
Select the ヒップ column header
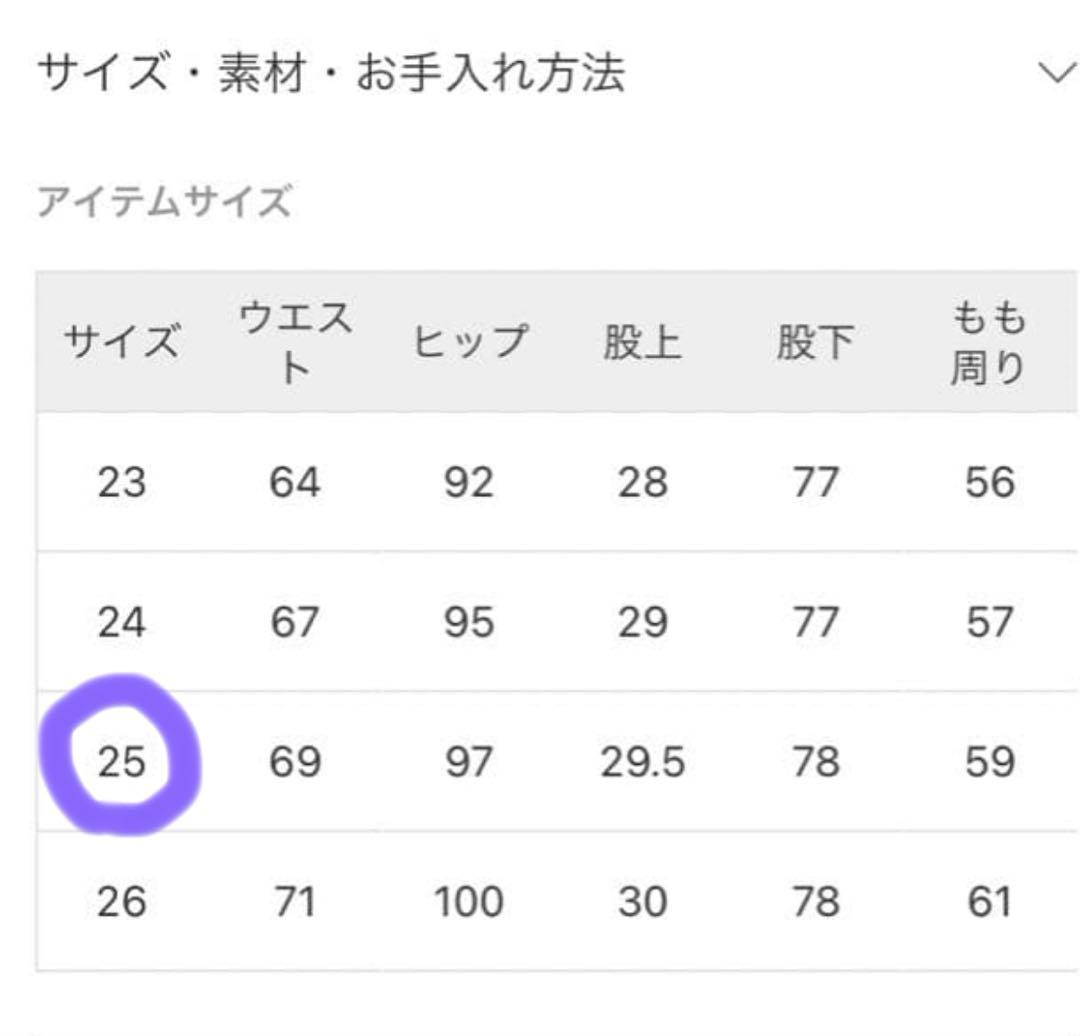pyautogui.click(x=470, y=340)
